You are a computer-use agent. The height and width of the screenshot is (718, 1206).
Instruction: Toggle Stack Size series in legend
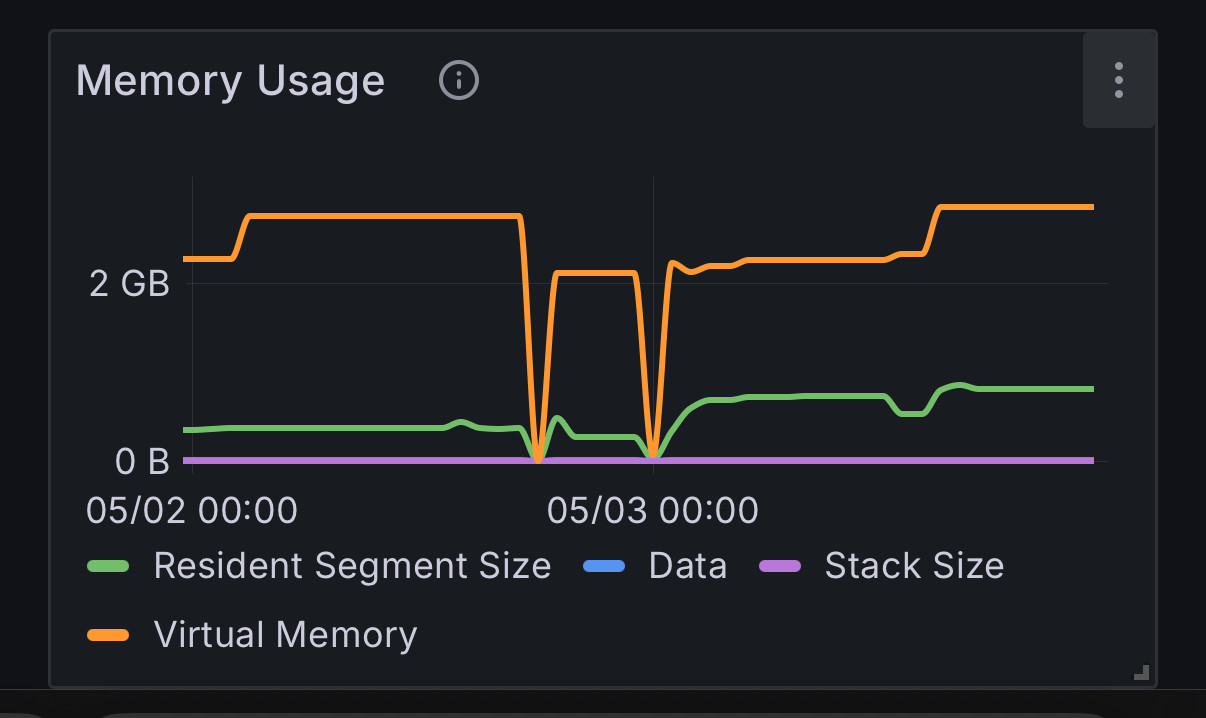pos(914,566)
